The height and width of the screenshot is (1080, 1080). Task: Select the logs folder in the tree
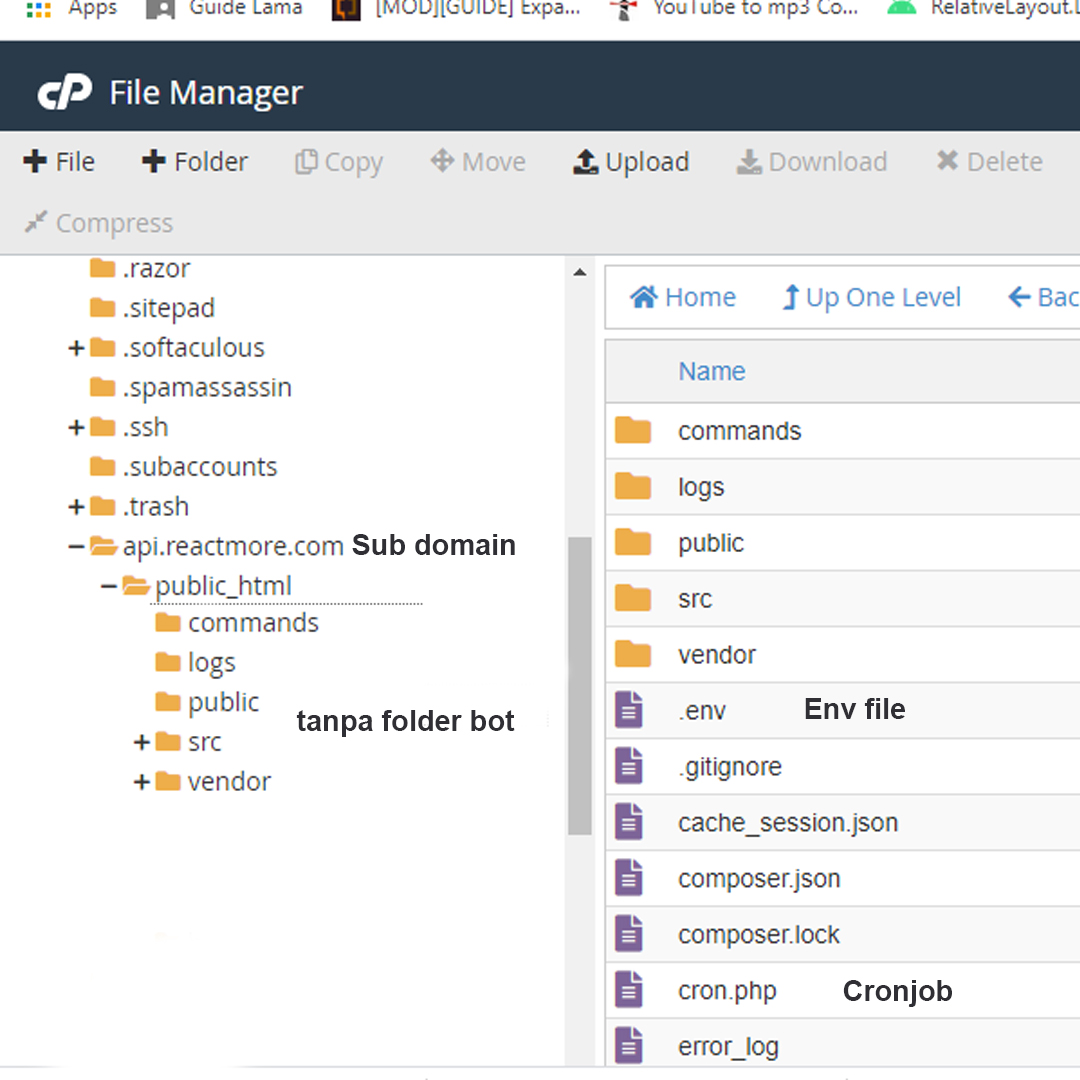(211, 663)
